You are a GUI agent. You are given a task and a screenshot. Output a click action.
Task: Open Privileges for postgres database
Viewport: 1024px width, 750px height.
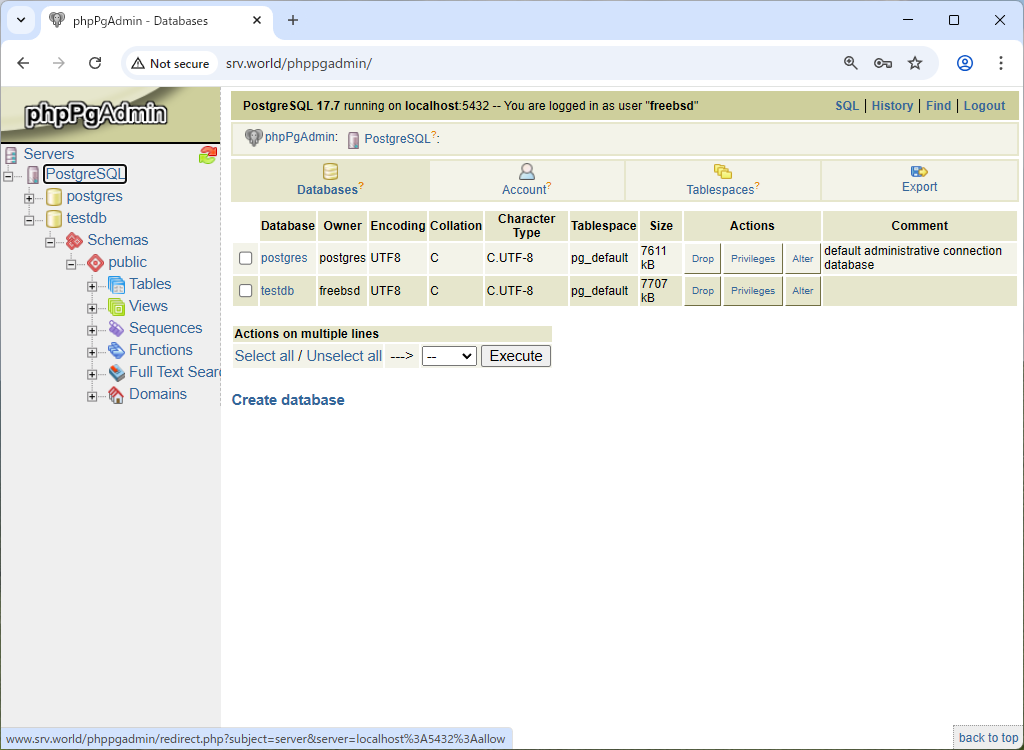[753, 259]
